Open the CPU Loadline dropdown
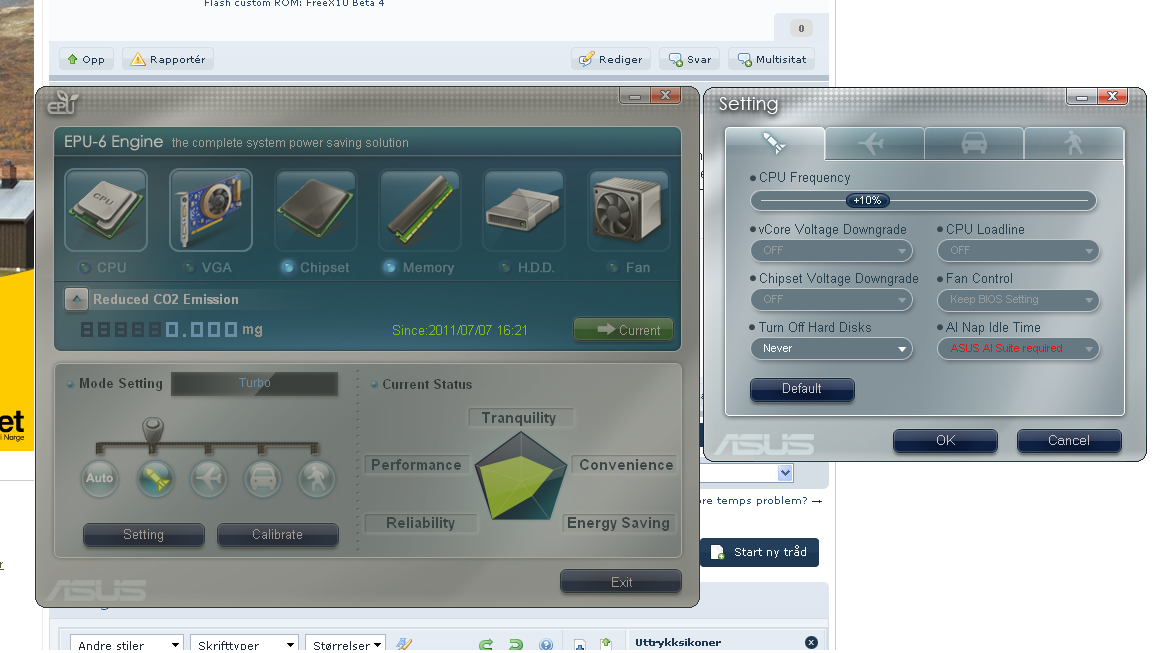Screen dimensions: 1171x653 pyautogui.click(x=1019, y=250)
